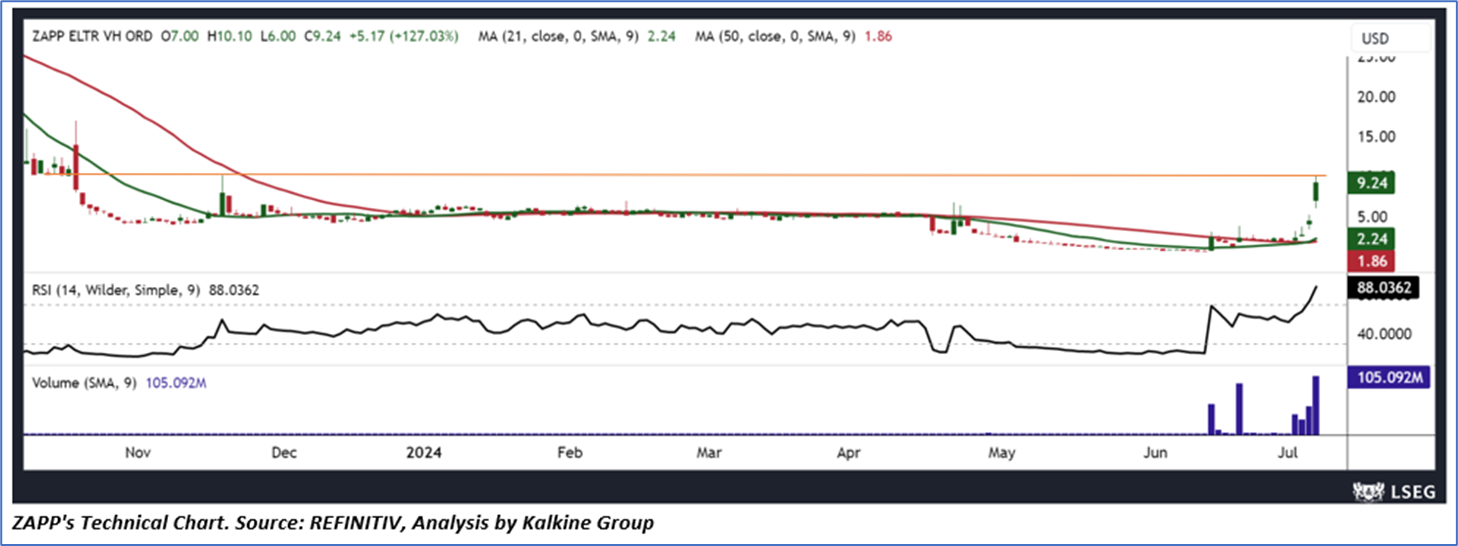Click the Mar label on the time axis
Image resolution: width=1458 pixels, height=546 pixels.
pos(709,452)
